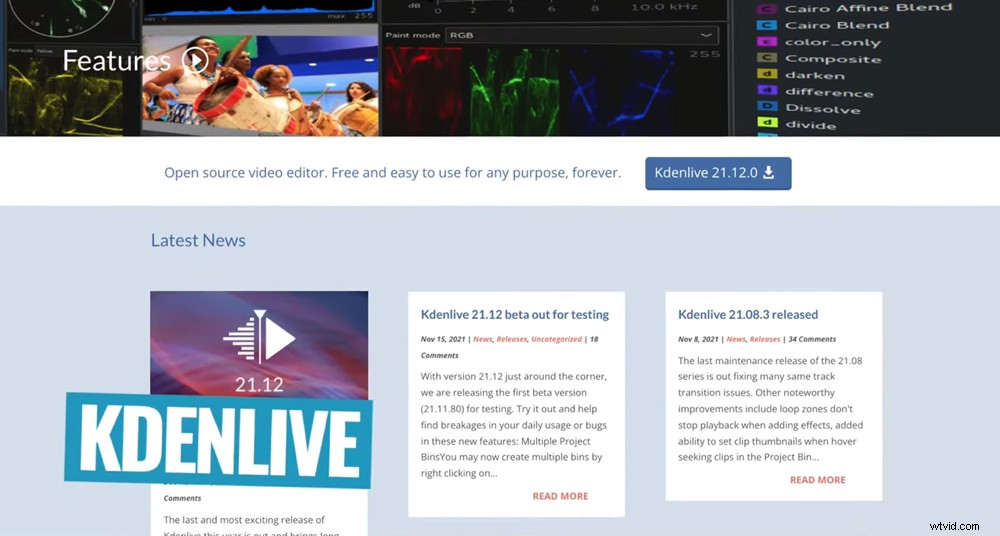Image resolution: width=1000 pixels, height=536 pixels.
Task: Click the green channel RGB parade display
Action: tap(514, 91)
